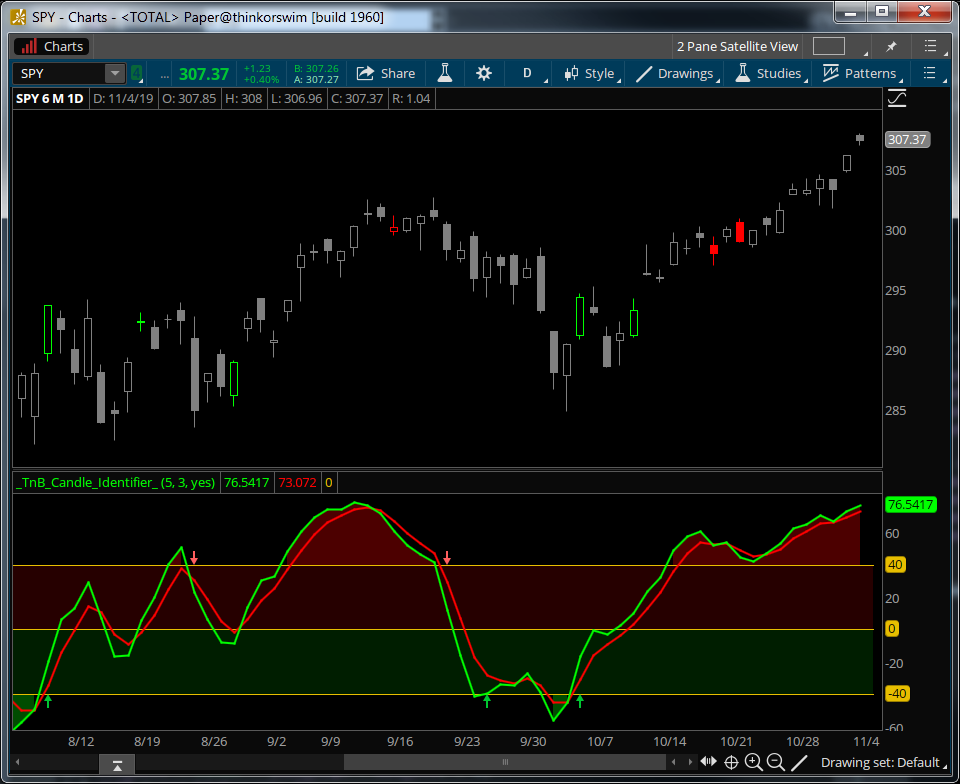Pin the window with the pushpin icon

891,47
